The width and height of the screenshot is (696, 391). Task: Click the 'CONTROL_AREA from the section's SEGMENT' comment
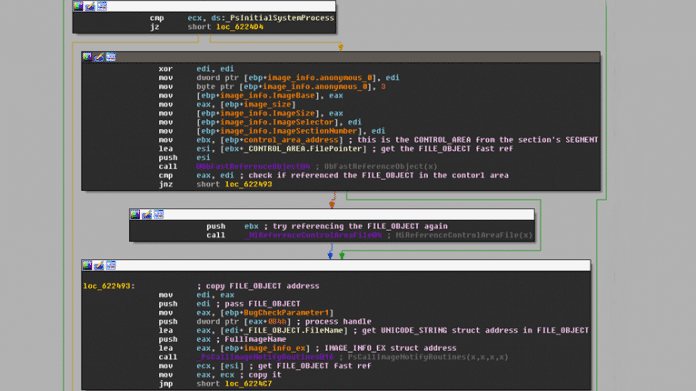click(x=506, y=140)
